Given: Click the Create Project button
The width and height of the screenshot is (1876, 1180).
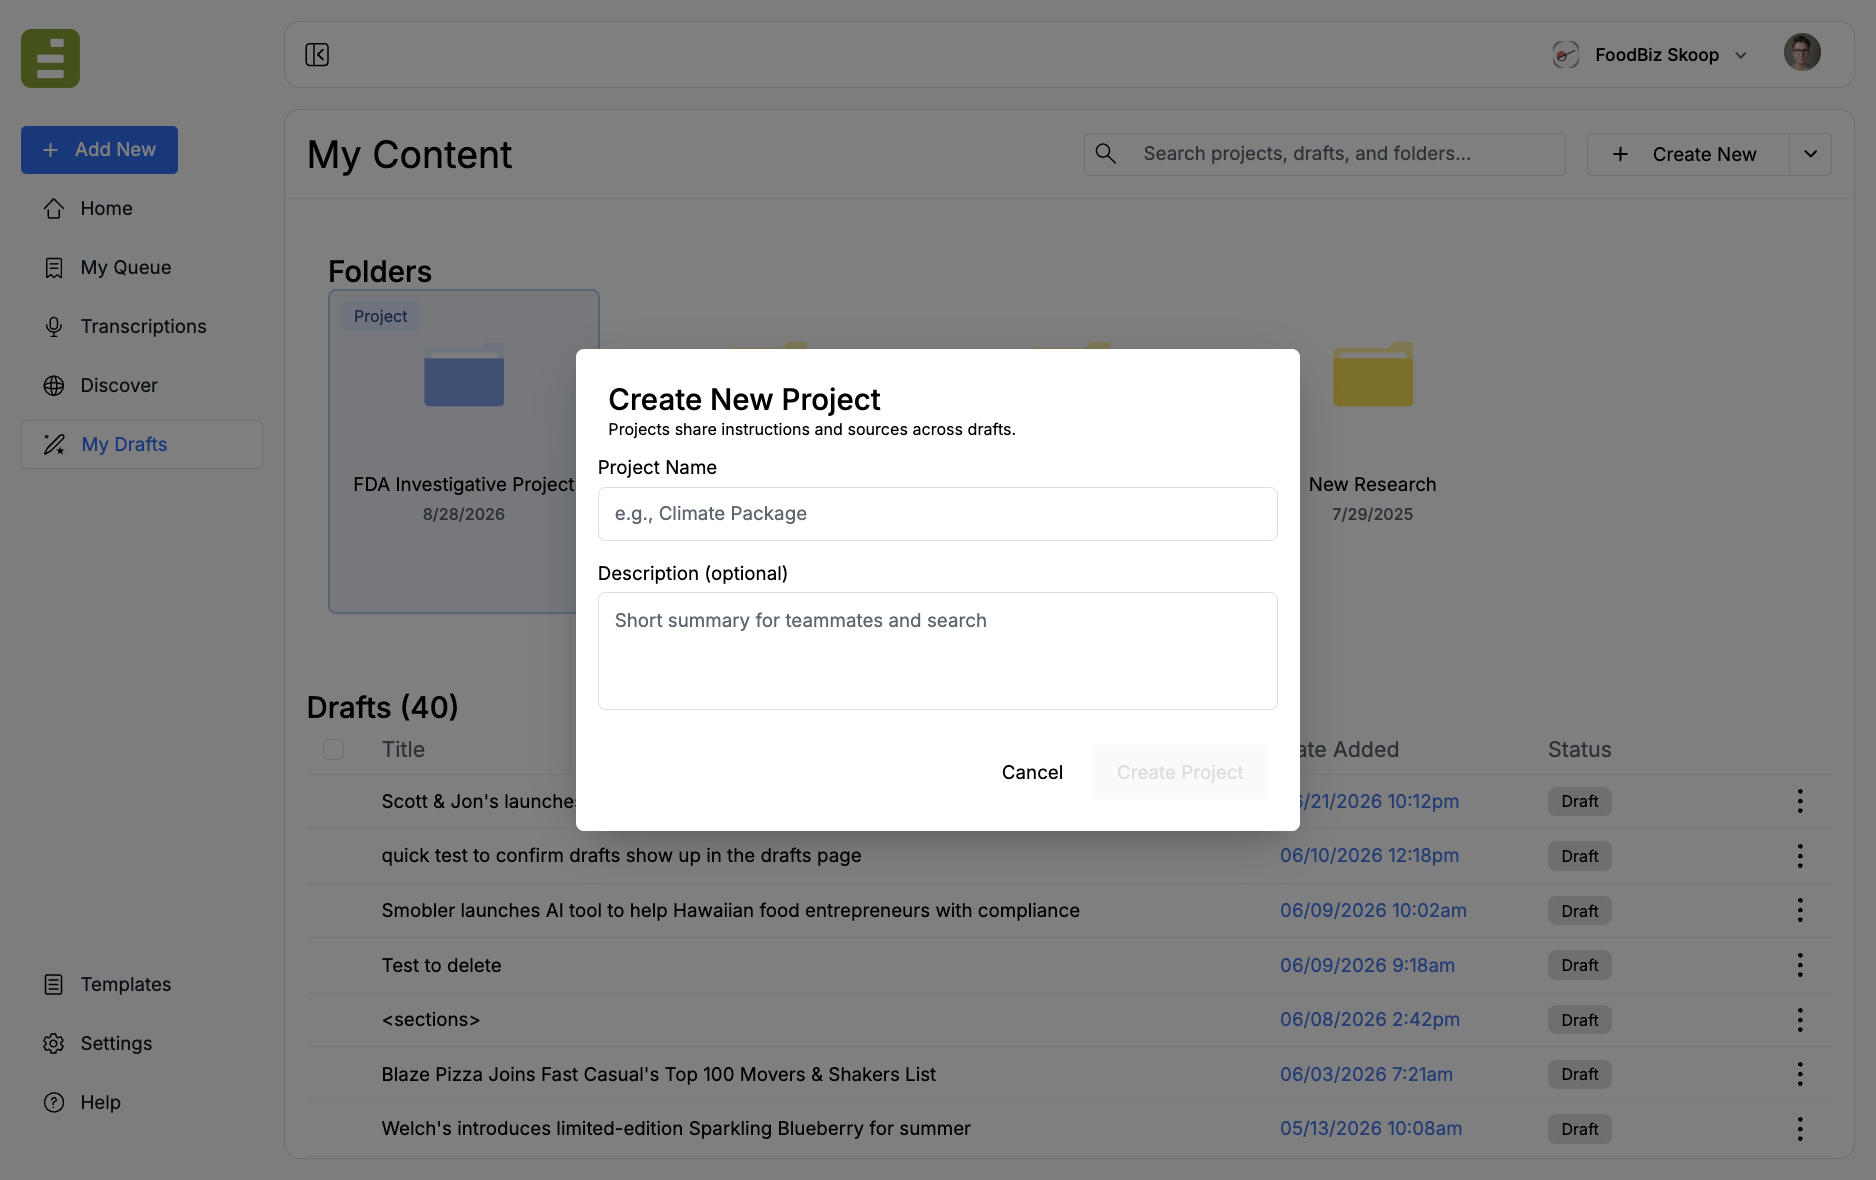Looking at the screenshot, I should [x=1180, y=772].
